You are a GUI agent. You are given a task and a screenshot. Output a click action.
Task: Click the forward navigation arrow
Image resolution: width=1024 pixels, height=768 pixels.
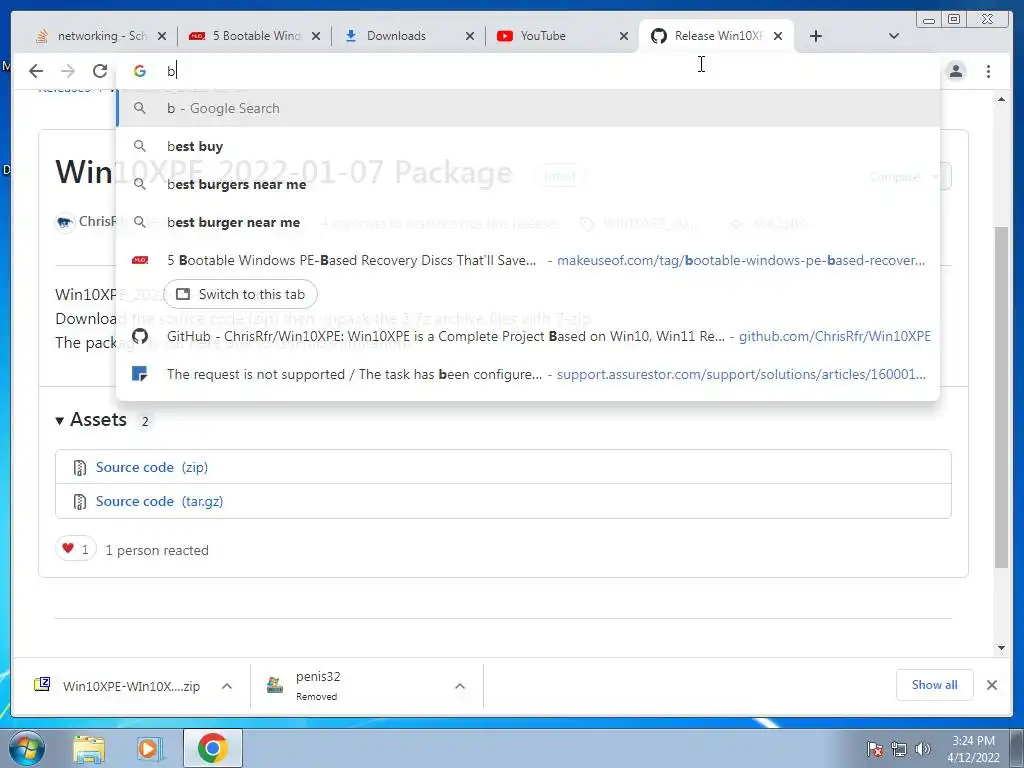point(68,71)
